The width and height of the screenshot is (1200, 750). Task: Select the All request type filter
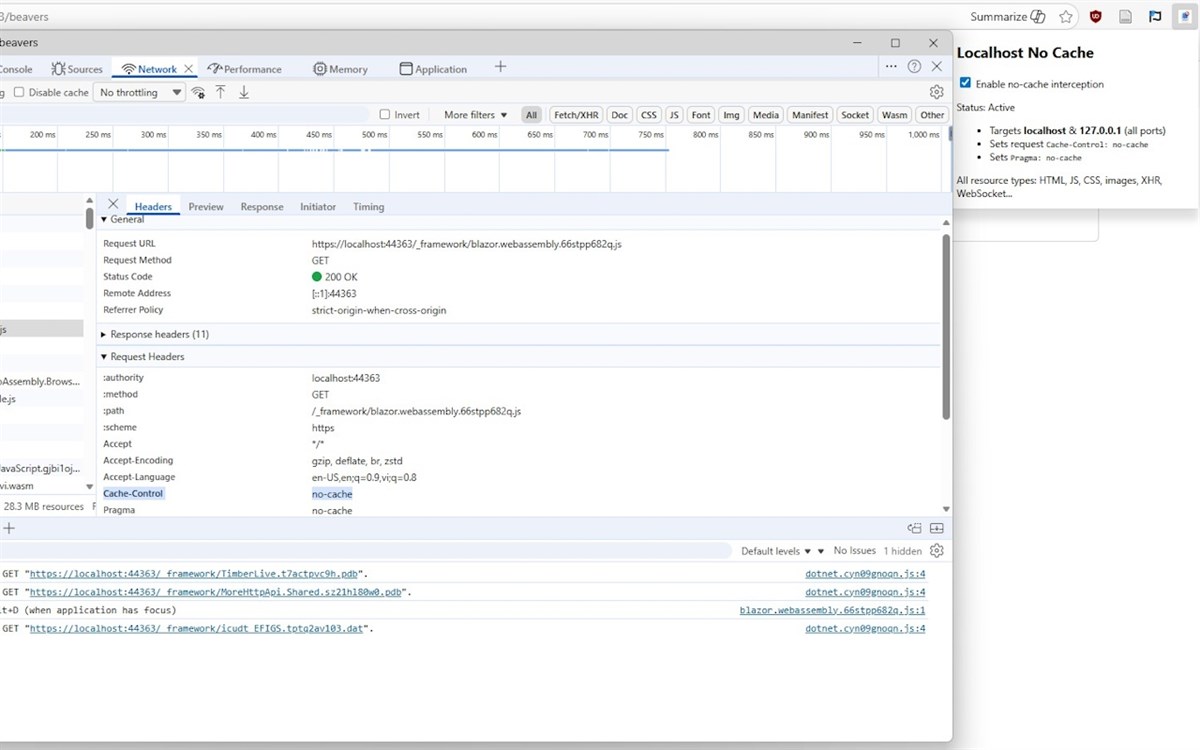[531, 115]
